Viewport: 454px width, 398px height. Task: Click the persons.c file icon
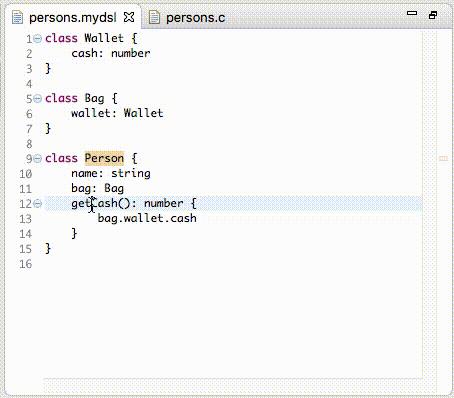click(x=154, y=17)
